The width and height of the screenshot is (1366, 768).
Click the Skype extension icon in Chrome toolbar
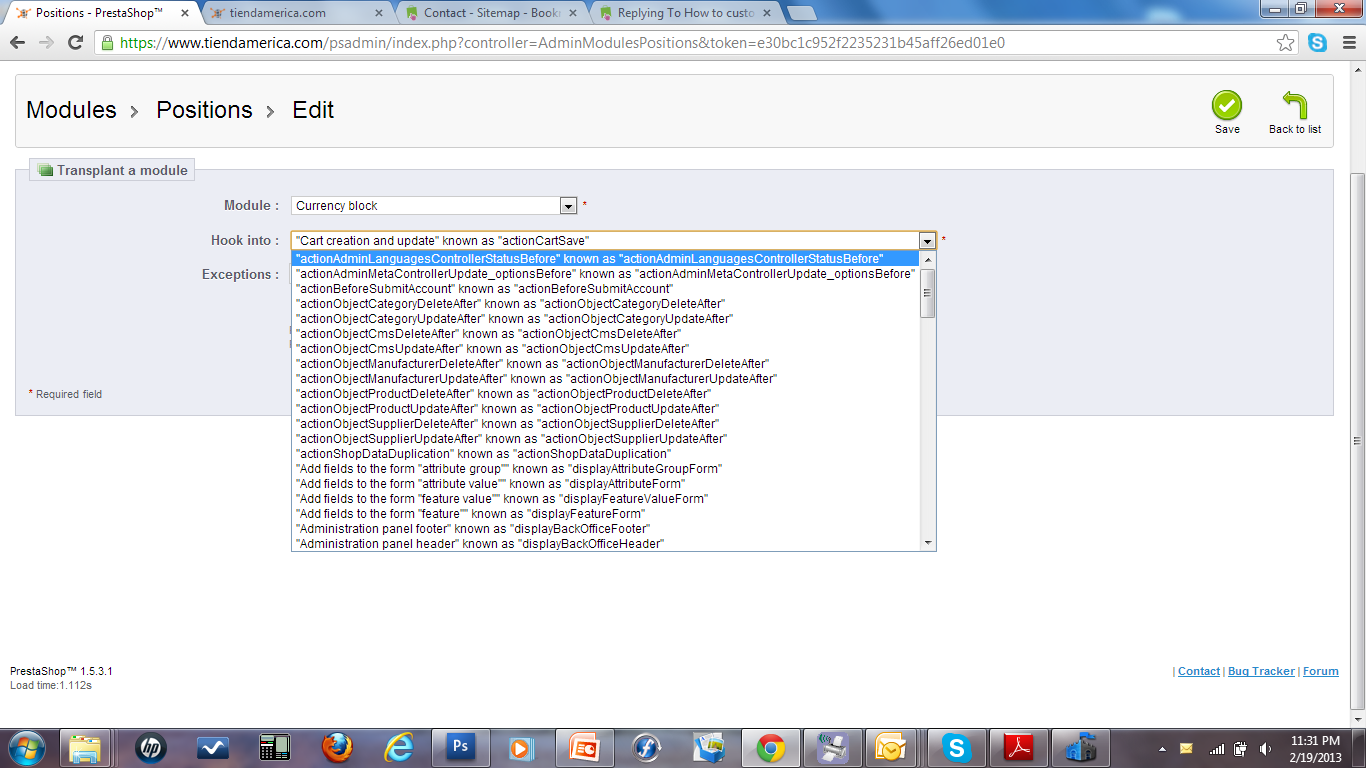pos(1317,43)
